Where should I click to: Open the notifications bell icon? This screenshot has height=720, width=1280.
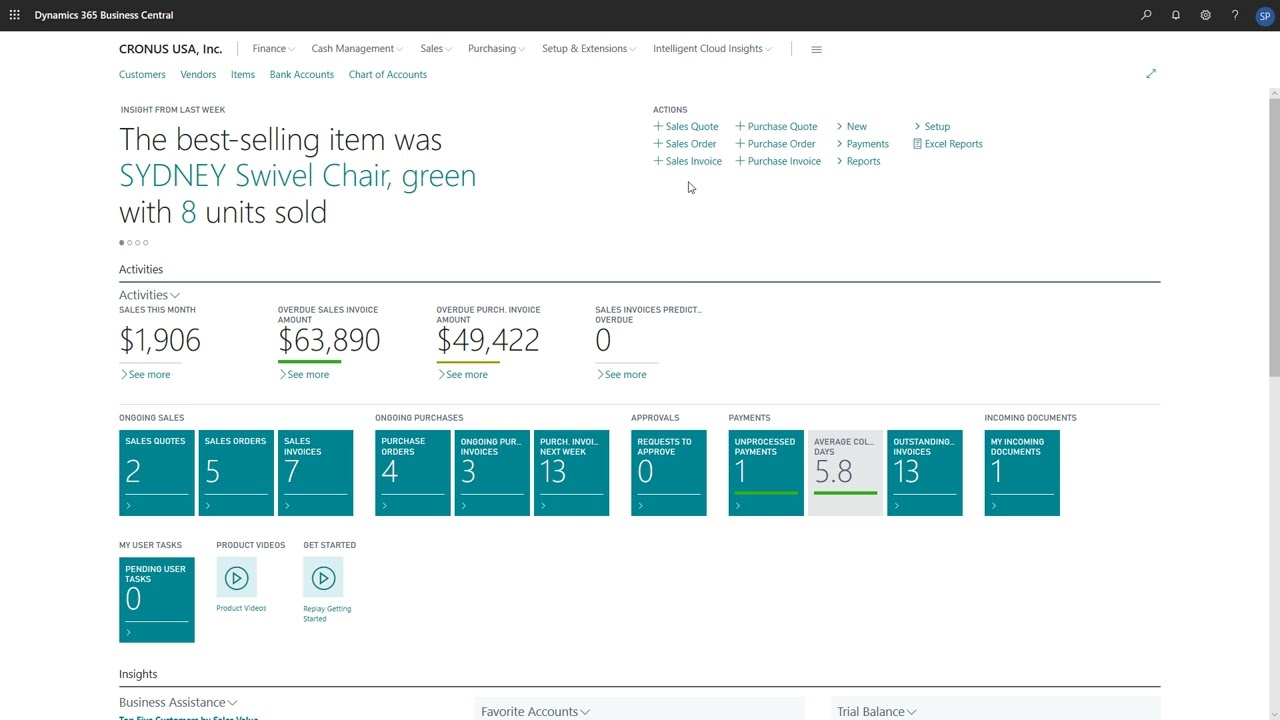1176,15
